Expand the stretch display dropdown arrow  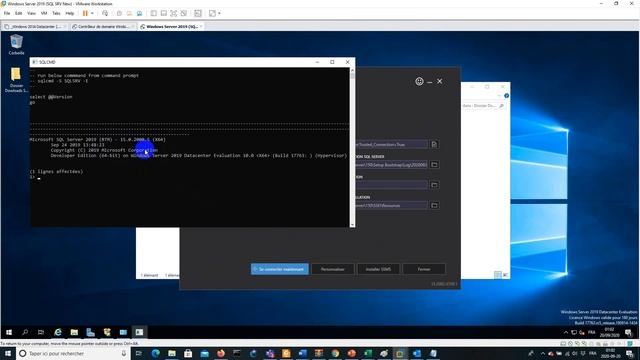pyautogui.click(x=220, y=13)
